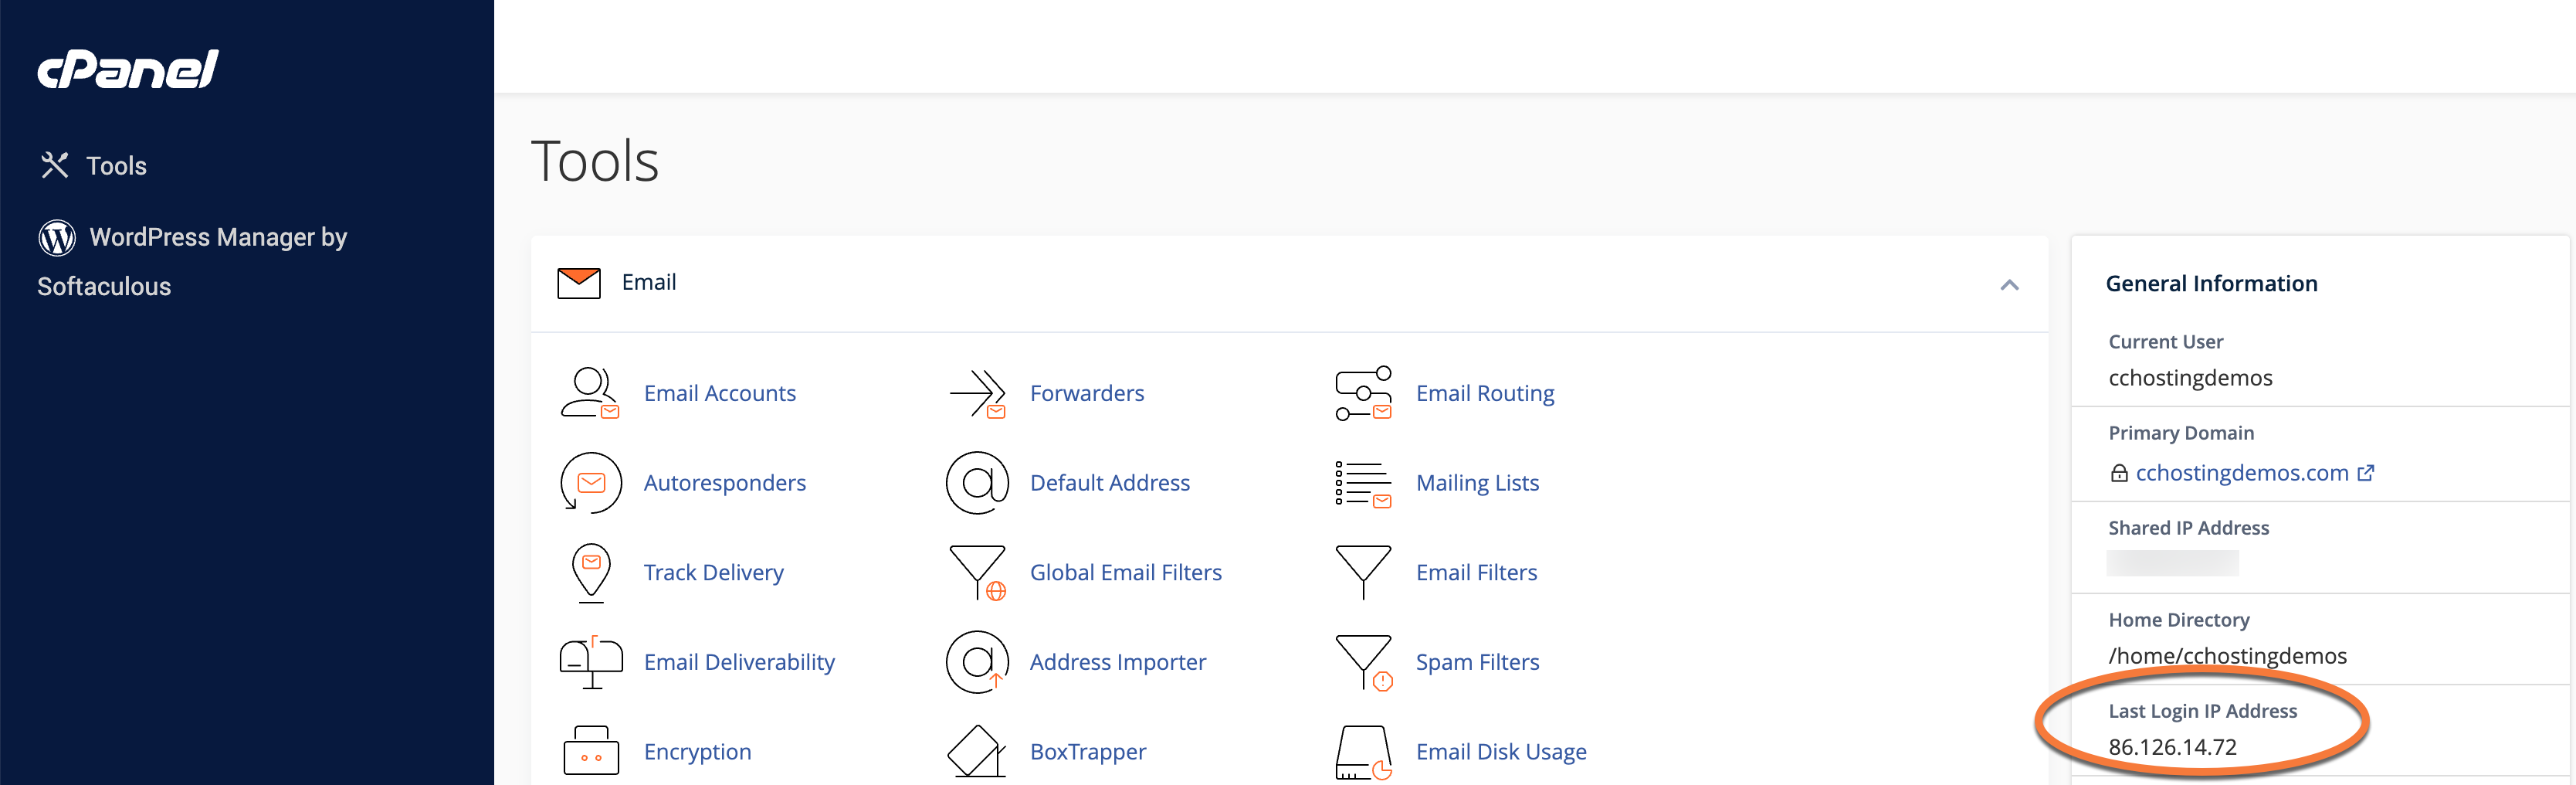Open the Email Deliverability mailbox icon
Screen dimensions: 2576x785
[590, 662]
